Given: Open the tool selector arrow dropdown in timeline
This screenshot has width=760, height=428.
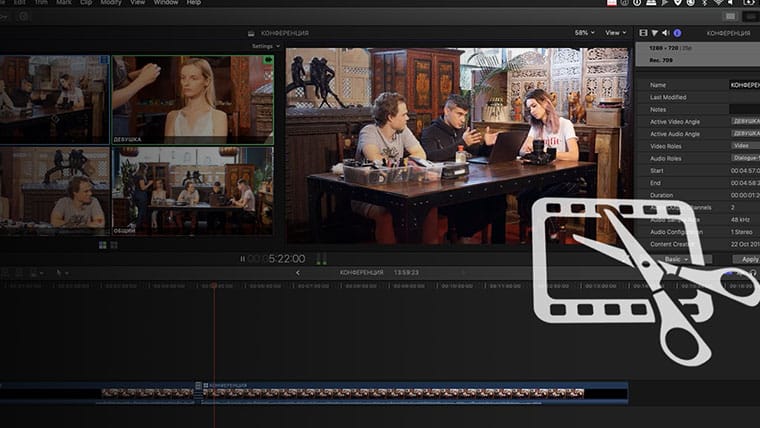Looking at the screenshot, I should click(62, 273).
